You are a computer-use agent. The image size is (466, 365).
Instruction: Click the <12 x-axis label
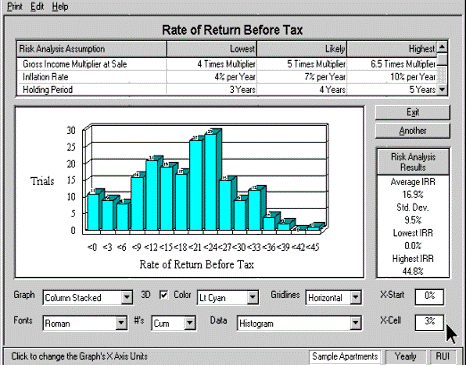(151, 247)
